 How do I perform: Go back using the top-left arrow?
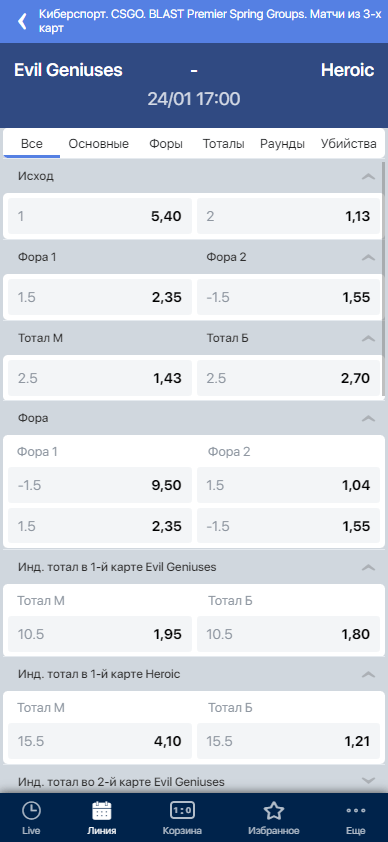[22, 21]
